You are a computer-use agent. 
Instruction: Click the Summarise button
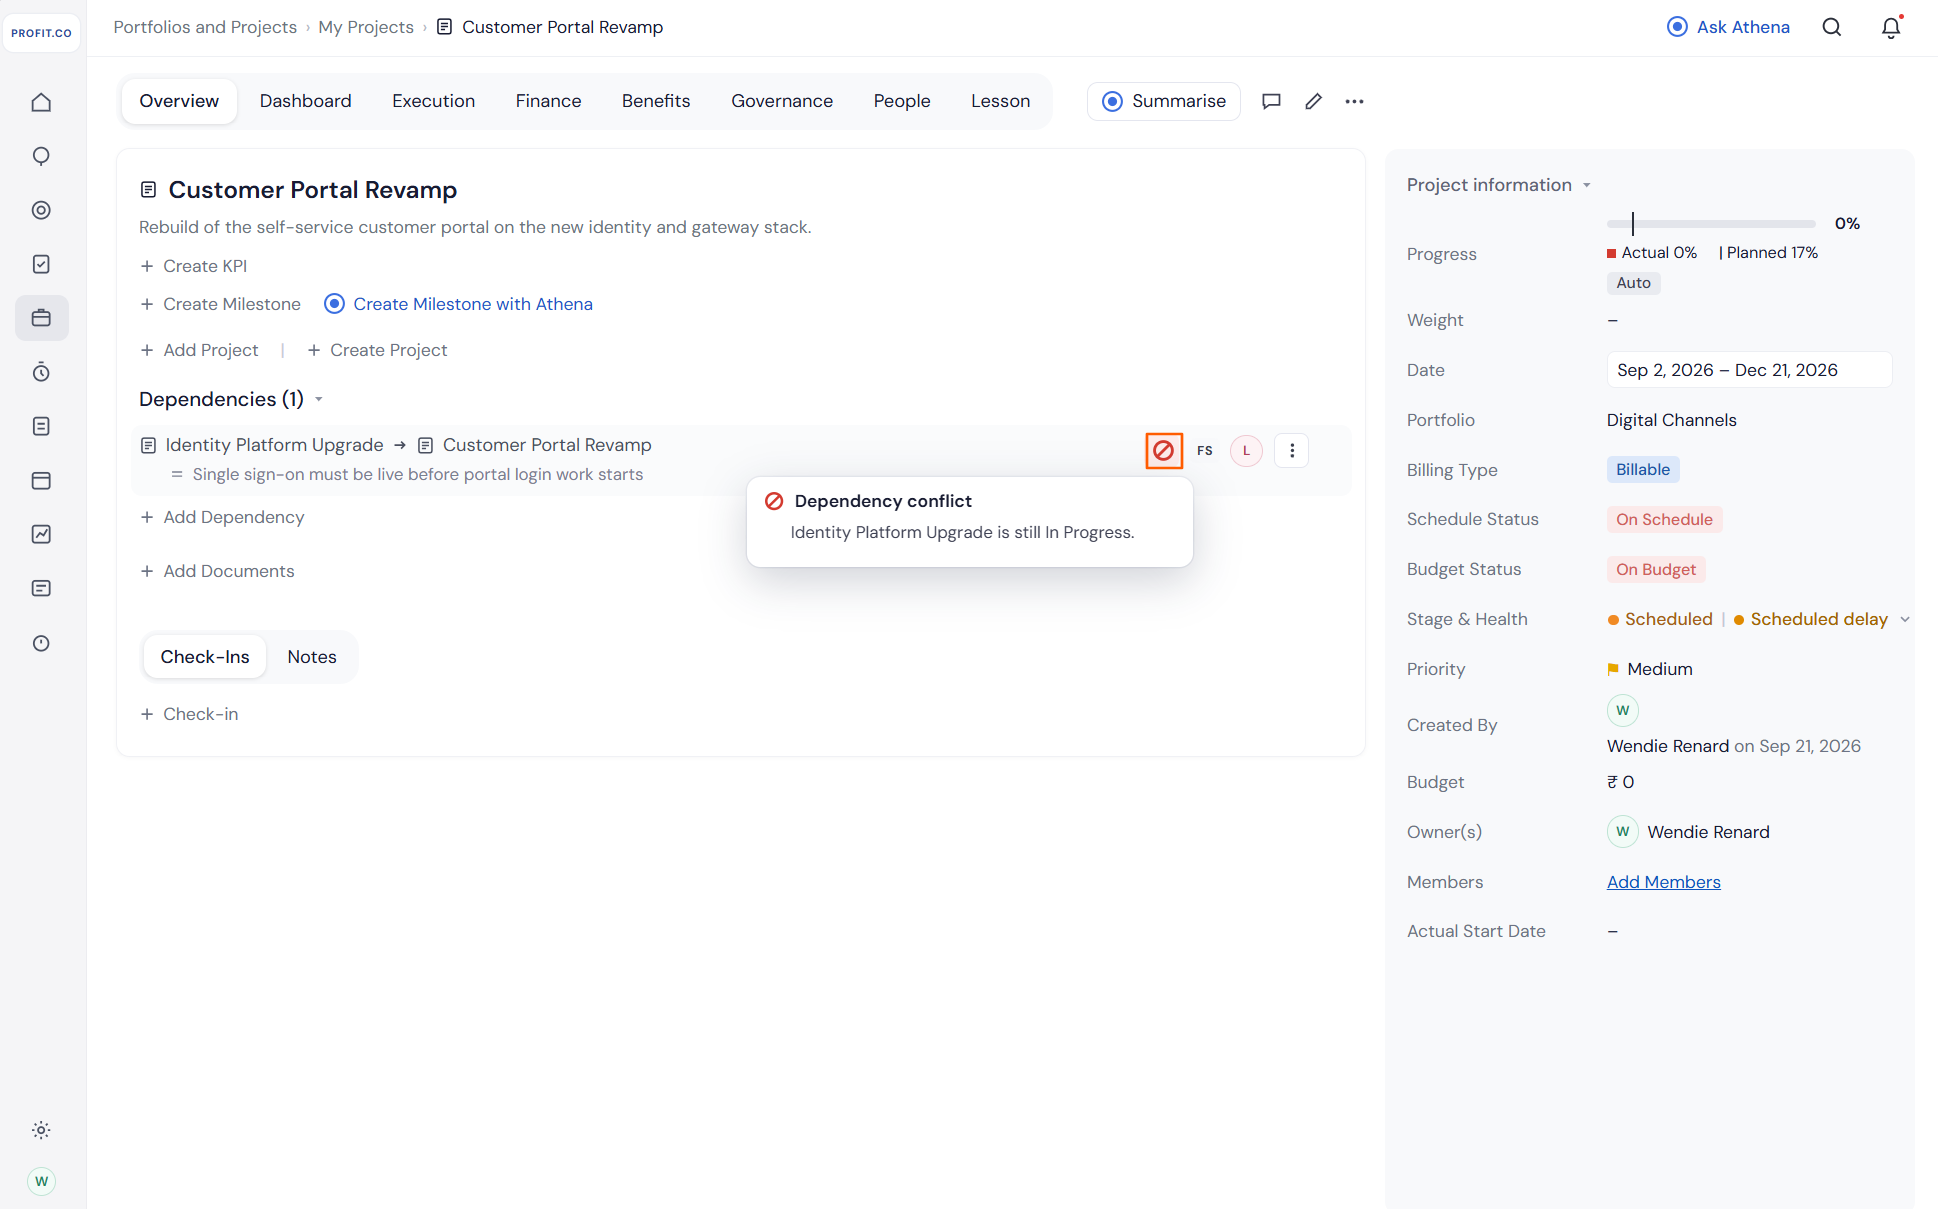1164,101
